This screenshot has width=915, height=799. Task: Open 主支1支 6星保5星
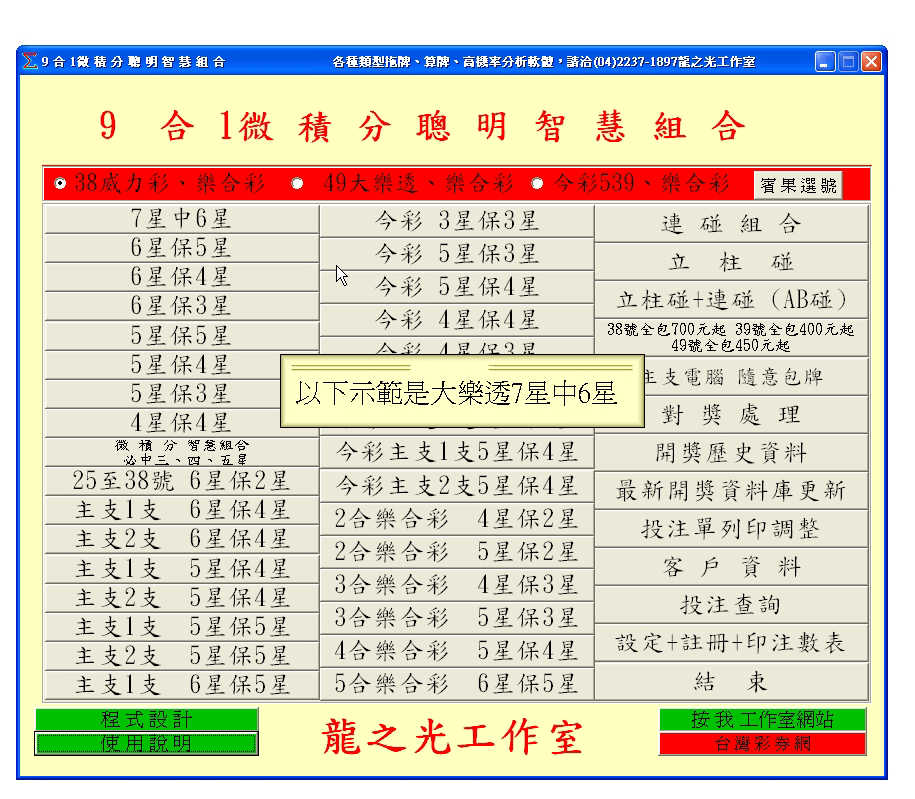(x=181, y=685)
